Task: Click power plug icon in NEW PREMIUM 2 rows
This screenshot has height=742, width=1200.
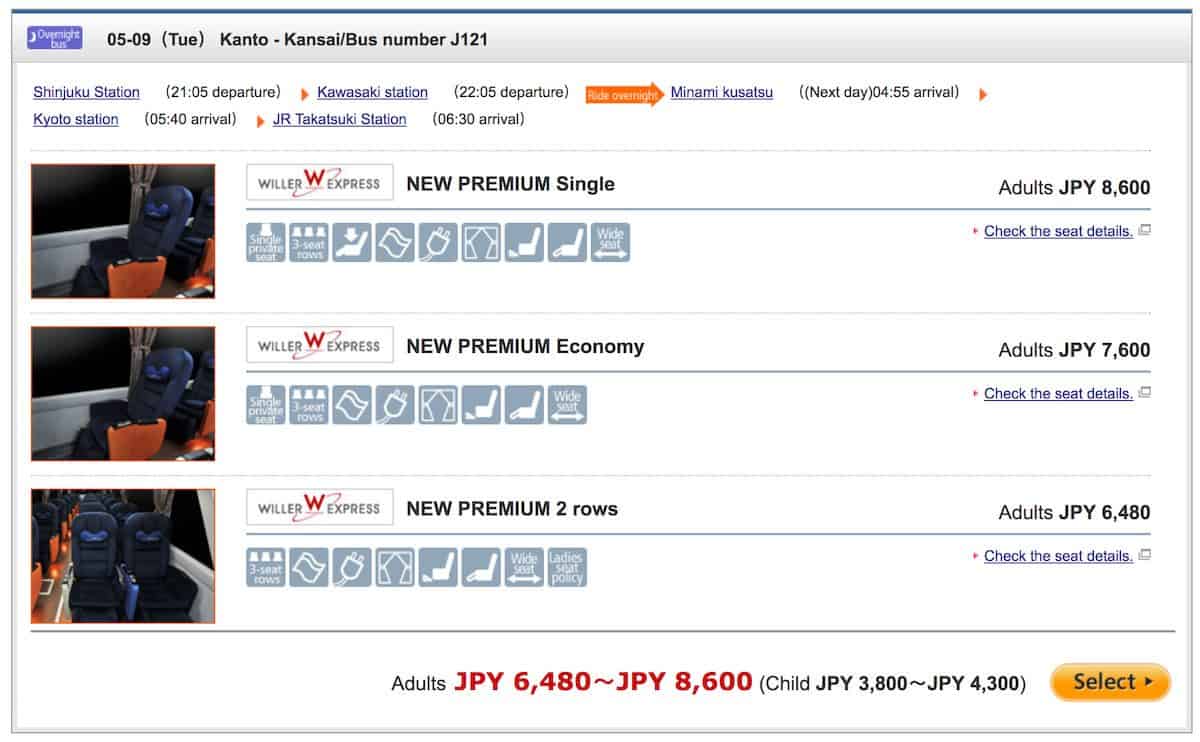Action: pyautogui.click(x=351, y=567)
